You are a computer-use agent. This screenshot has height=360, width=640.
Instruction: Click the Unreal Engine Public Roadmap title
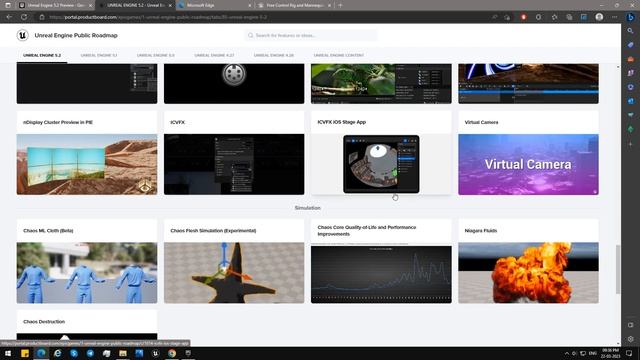coord(76,36)
